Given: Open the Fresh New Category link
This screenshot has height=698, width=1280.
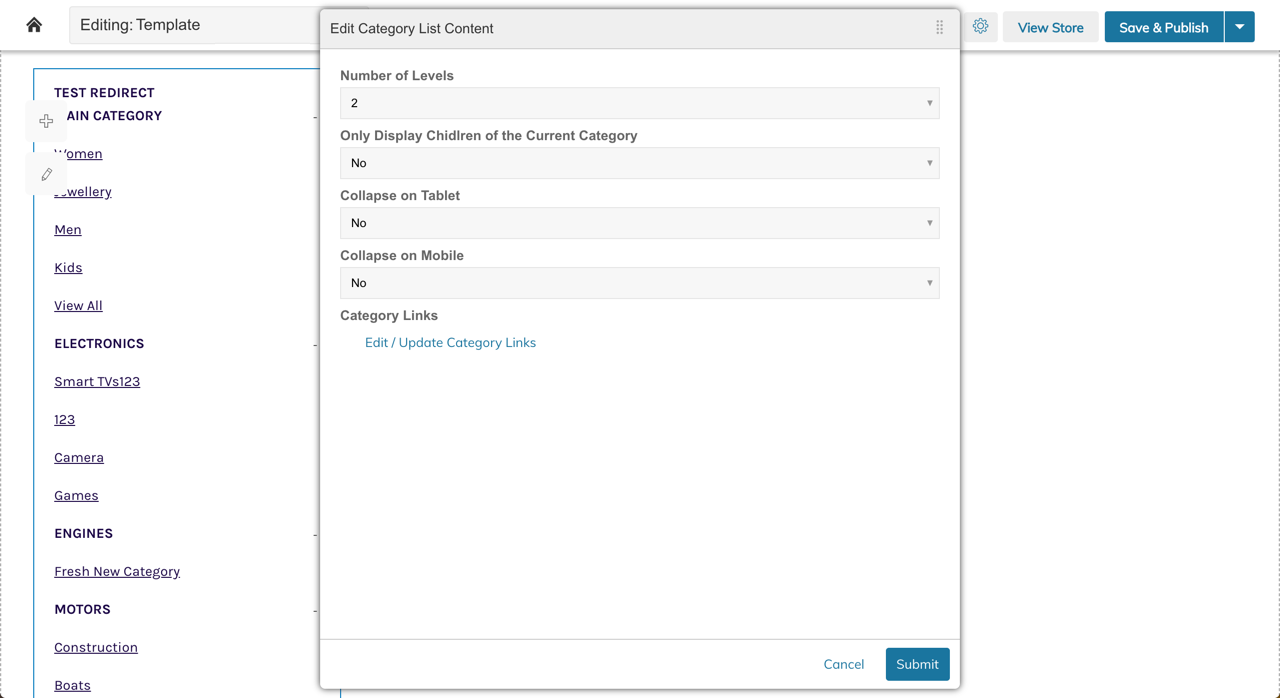Looking at the screenshot, I should click(x=117, y=571).
